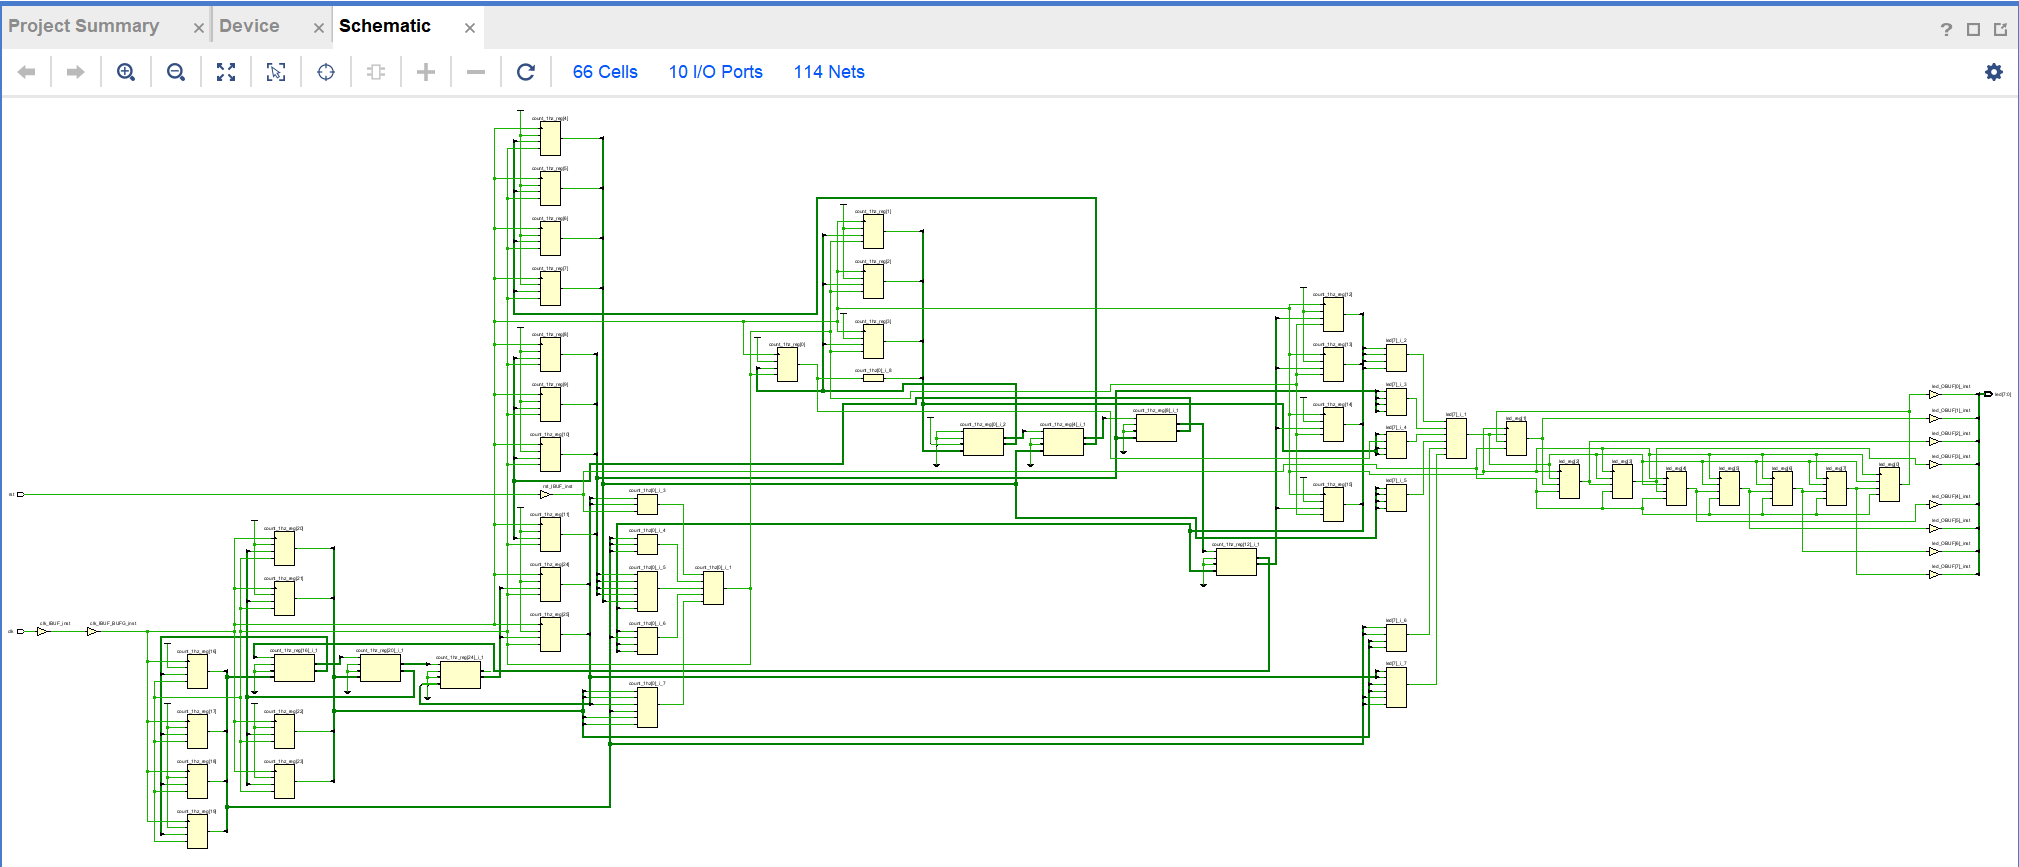Image resolution: width=2019 pixels, height=867 pixels.
Task: Regenerate the schematic with the refresh icon
Action: [526, 72]
